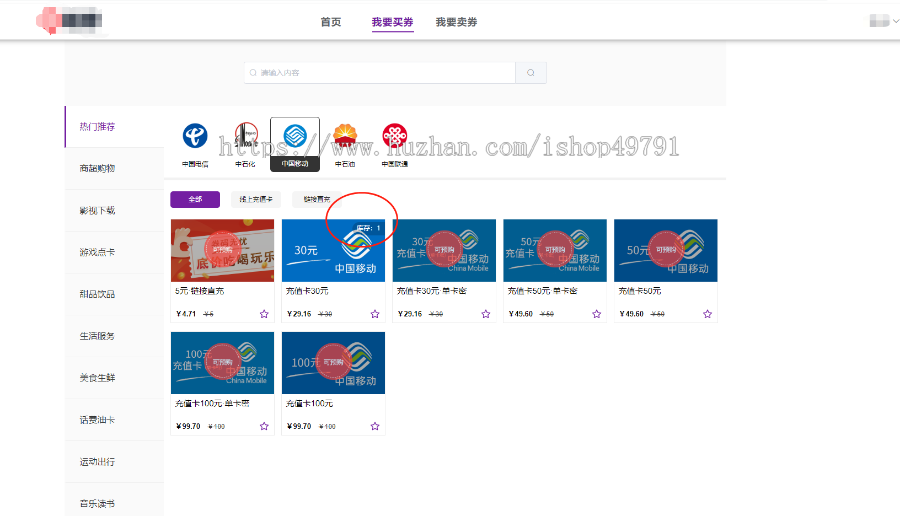Screen dimensions: 900x516
Task: Star the 充值卡30元·单卡密 product
Action: tap(486, 314)
